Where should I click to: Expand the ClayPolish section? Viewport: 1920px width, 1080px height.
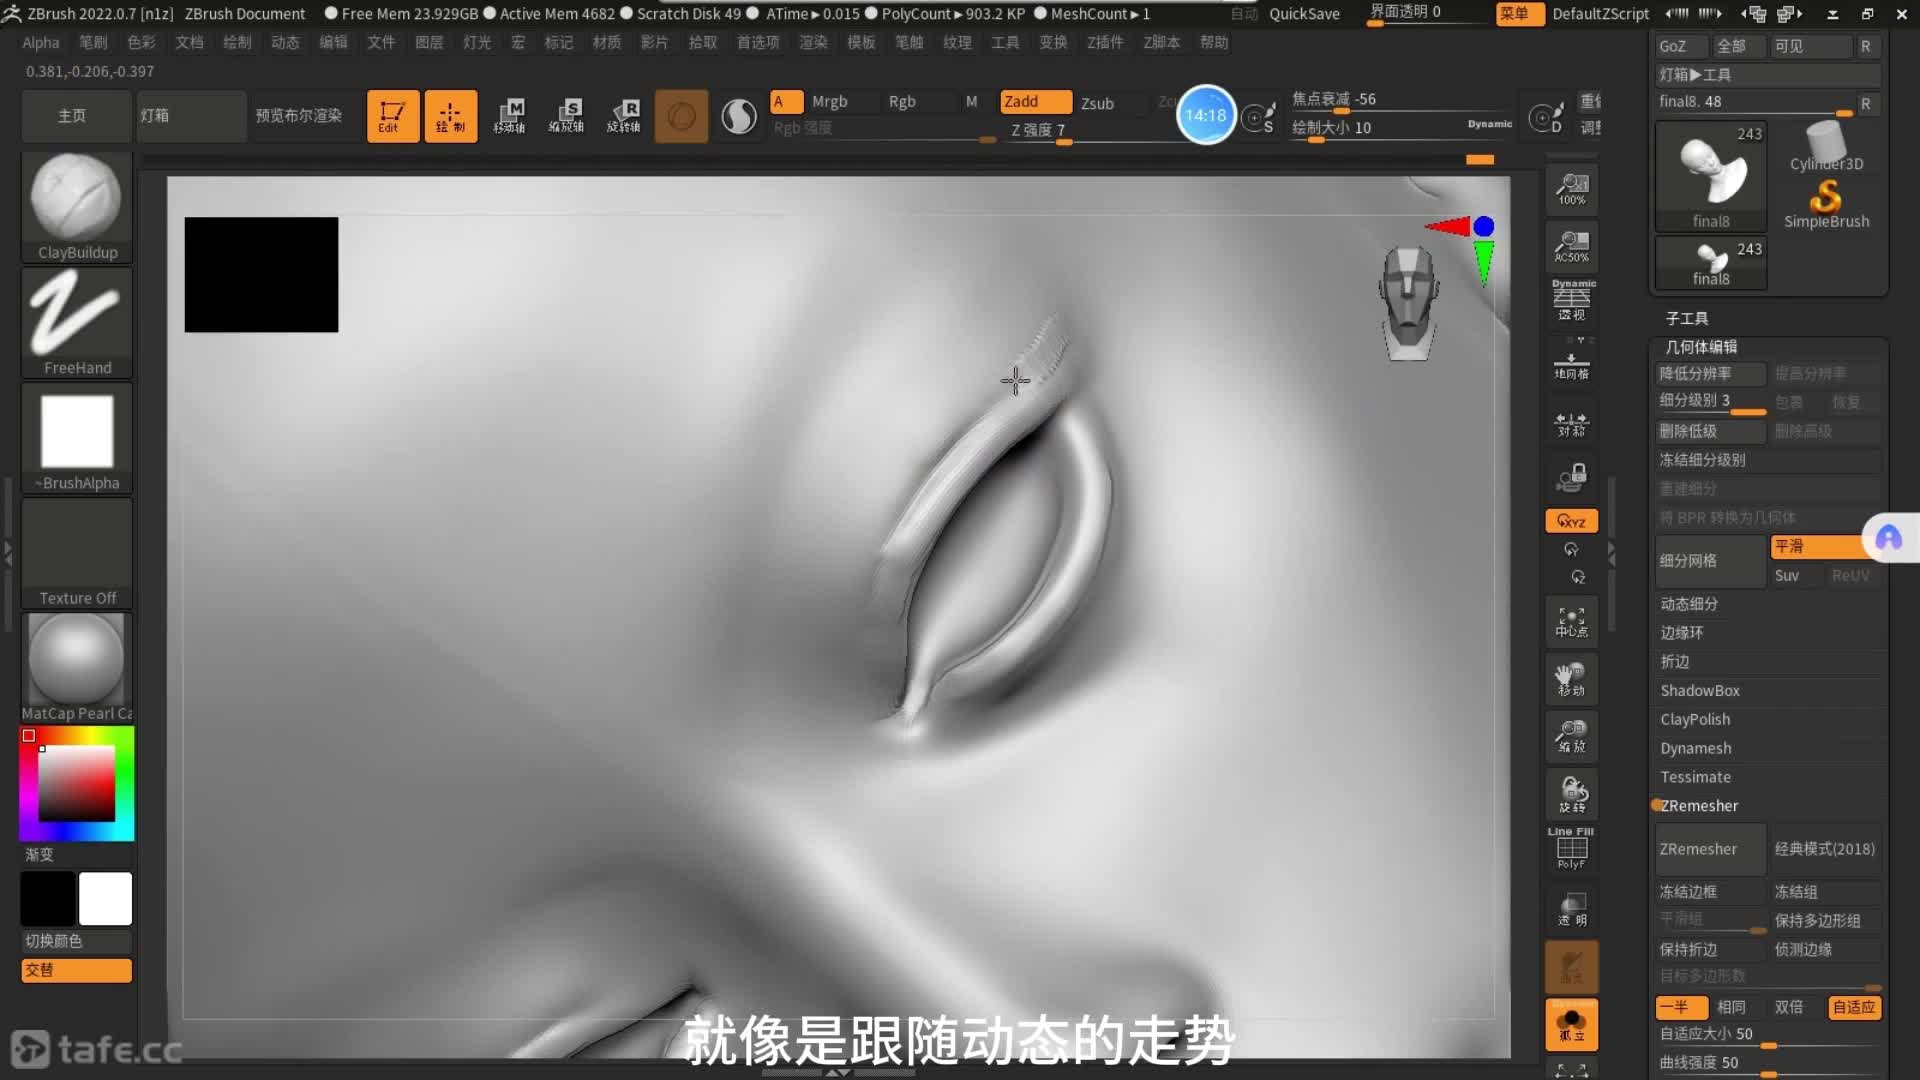pyautogui.click(x=1695, y=719)
